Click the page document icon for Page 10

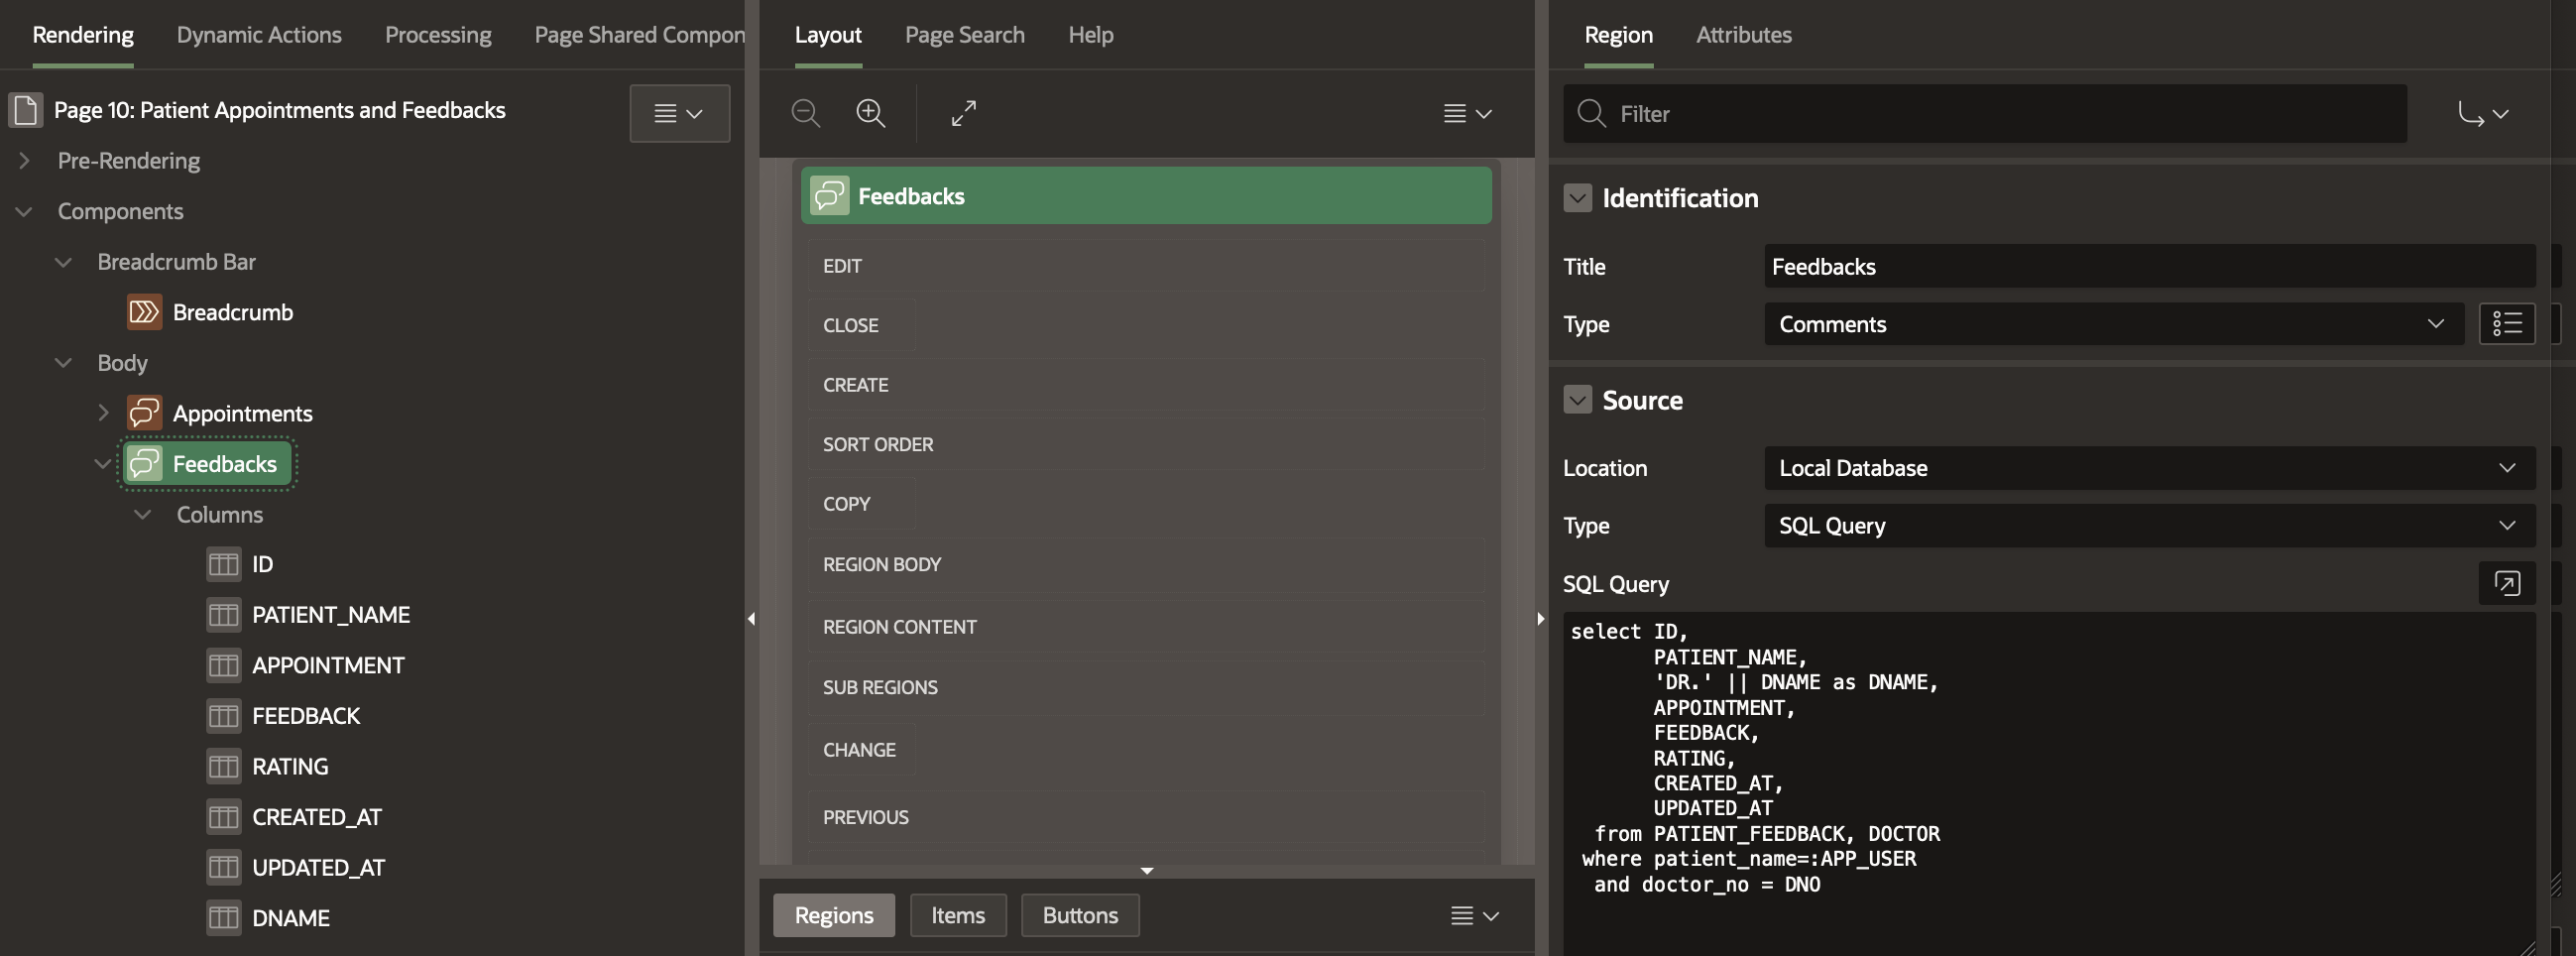26,110
